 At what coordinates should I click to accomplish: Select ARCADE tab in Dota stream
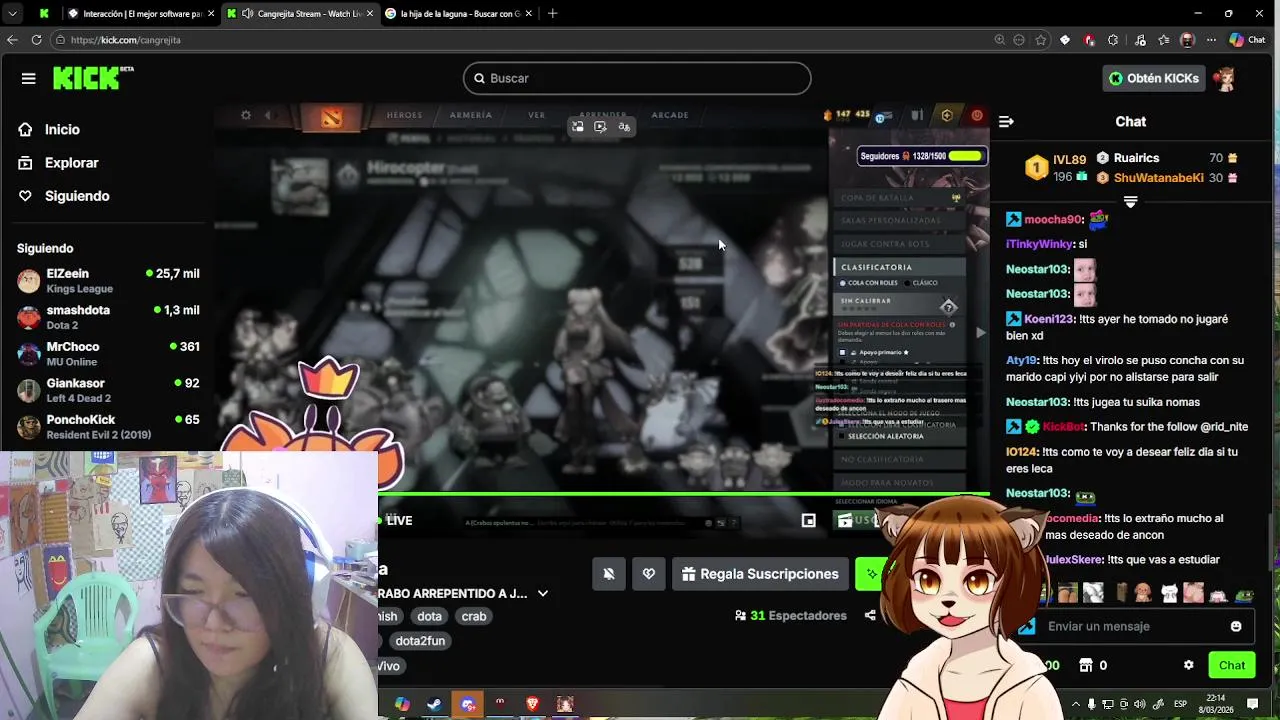click(x=670, y=115)
